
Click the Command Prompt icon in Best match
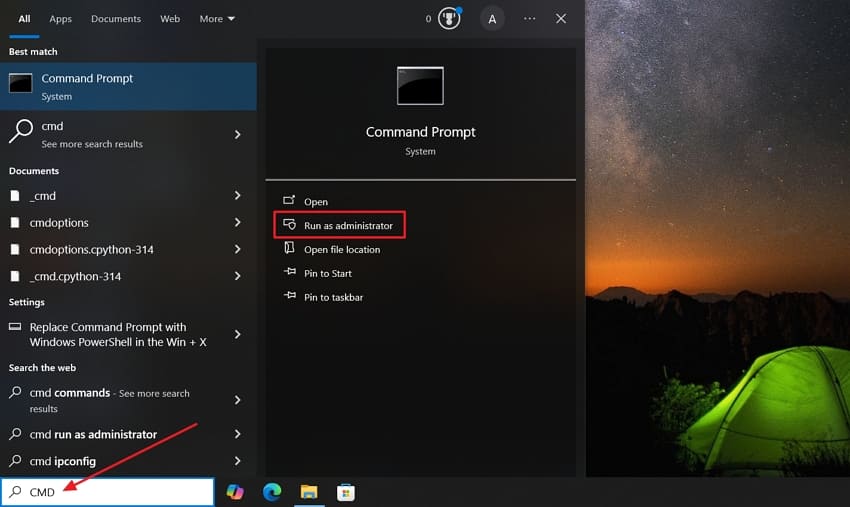coord(21,83)
